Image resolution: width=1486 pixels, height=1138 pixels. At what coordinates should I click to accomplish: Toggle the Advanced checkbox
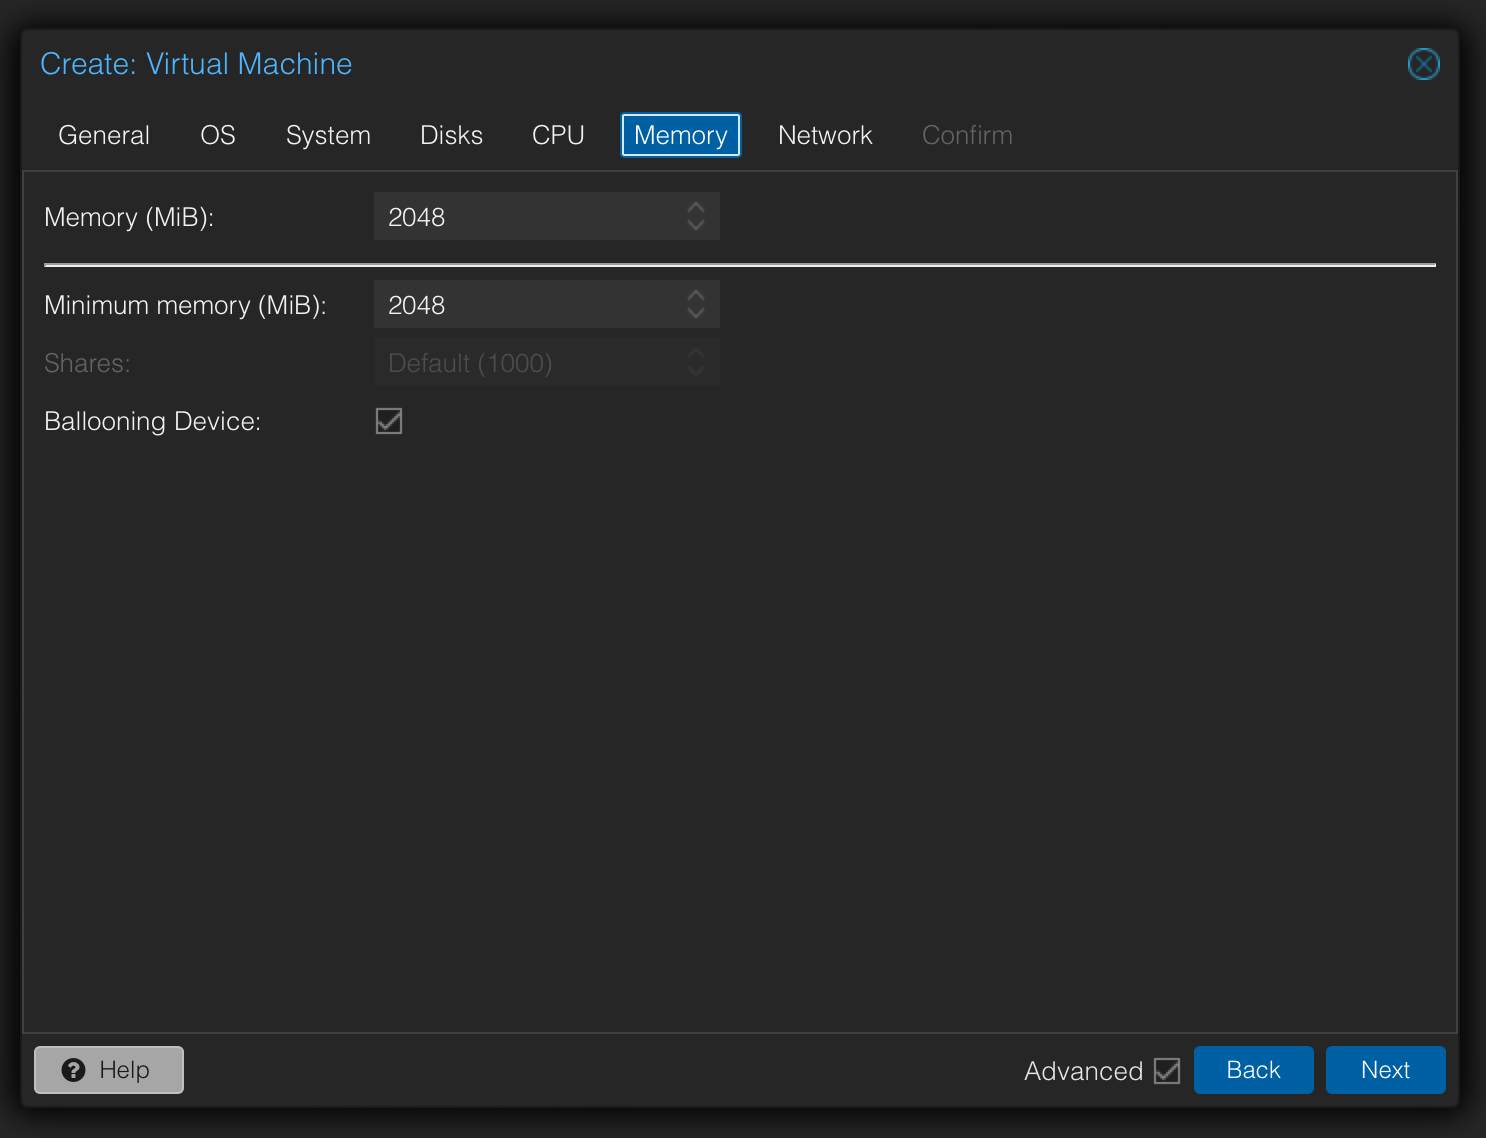(1167, 1071)
